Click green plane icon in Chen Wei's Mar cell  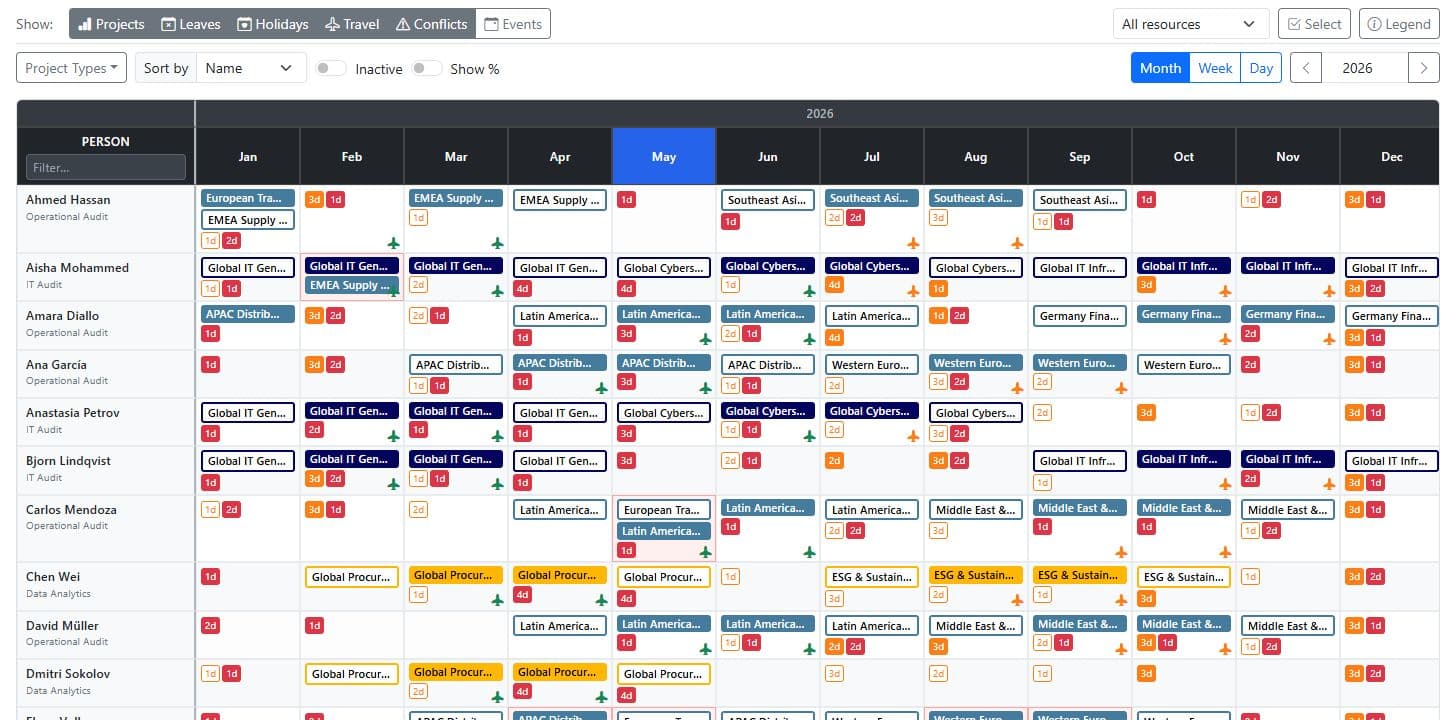497,600
